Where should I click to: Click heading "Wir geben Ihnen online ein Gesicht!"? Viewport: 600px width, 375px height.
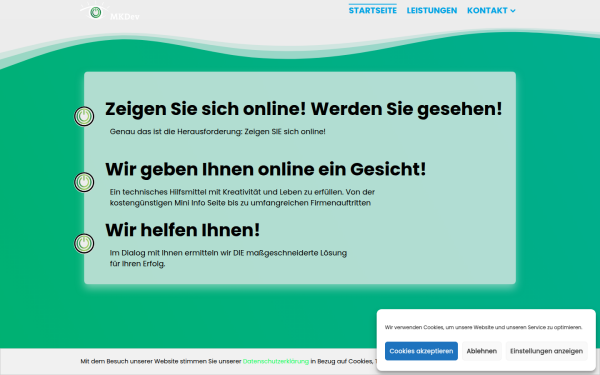(266, 170)
